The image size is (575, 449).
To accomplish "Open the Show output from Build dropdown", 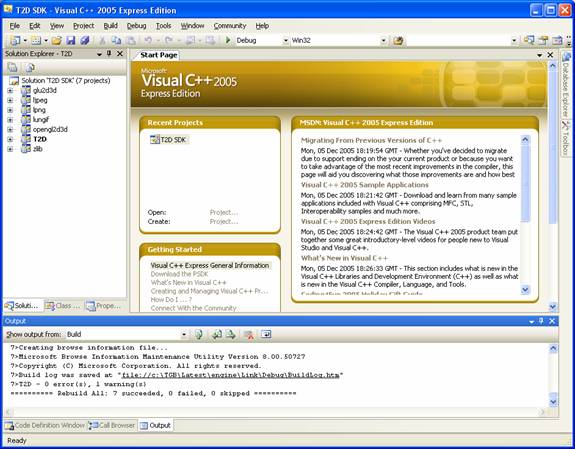I will pos(184,334).
